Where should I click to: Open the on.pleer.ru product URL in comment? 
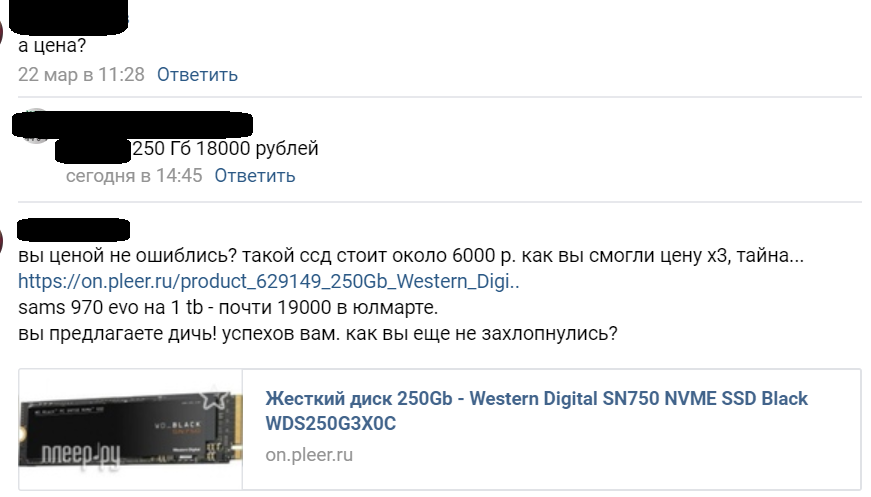point(269,281)
